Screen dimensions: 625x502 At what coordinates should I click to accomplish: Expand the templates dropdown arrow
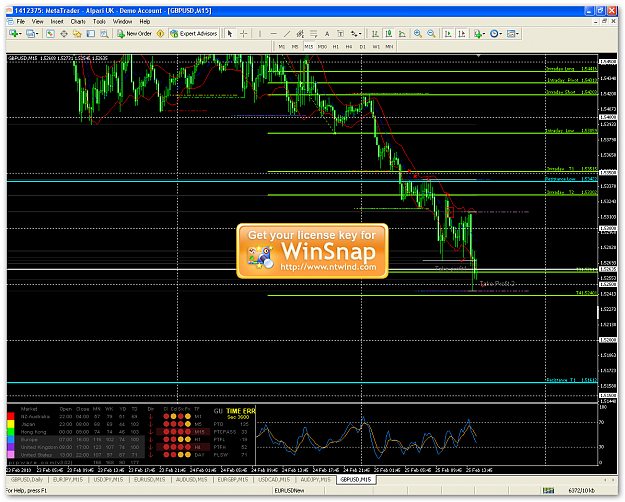[517, 34]
